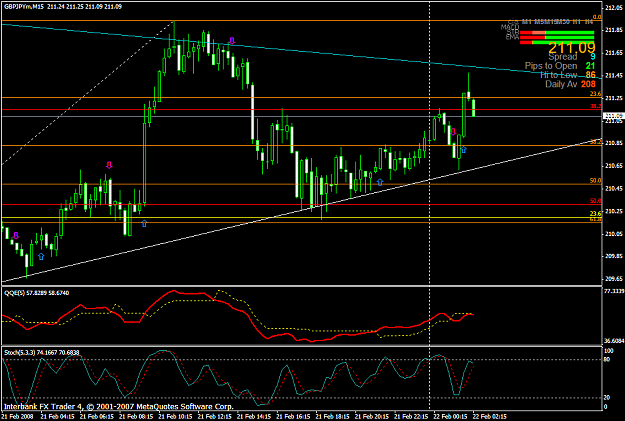Click the 21 Feb 18:15 time label
This screenshot has height=421, width=625.
click(x=333, y=417)
